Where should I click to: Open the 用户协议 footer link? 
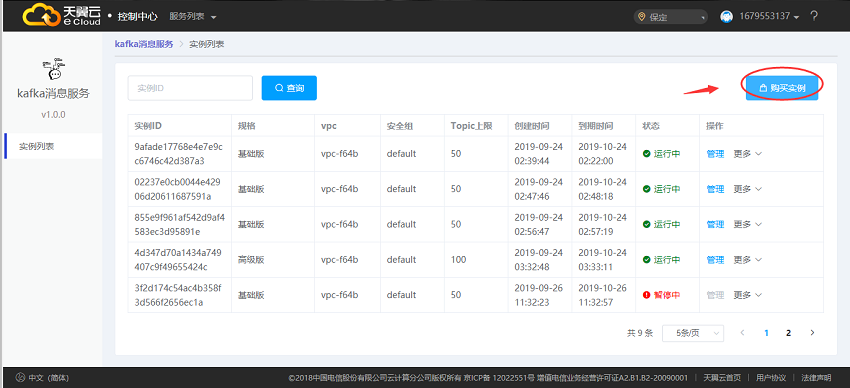point(770,378)
